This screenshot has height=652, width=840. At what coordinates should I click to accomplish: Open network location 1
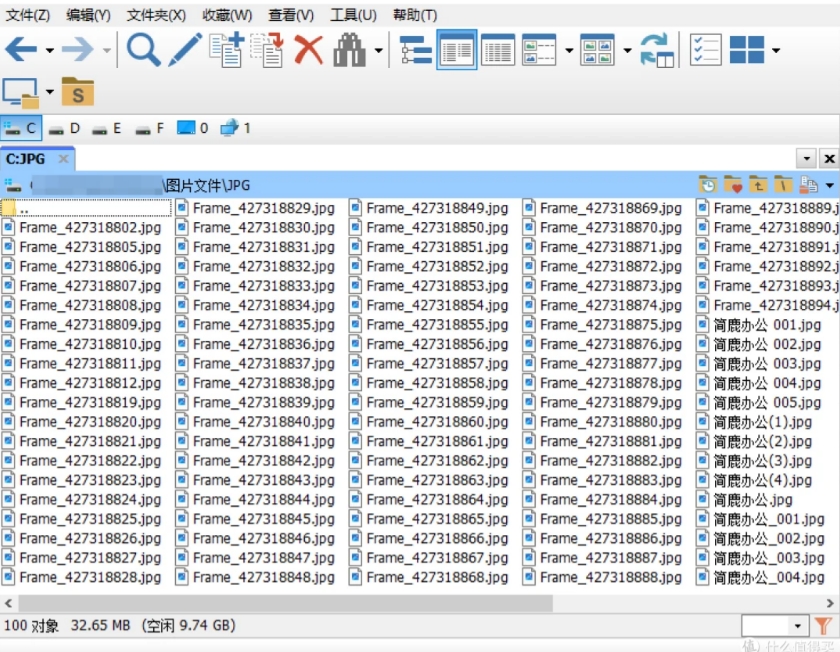(235, 128)
